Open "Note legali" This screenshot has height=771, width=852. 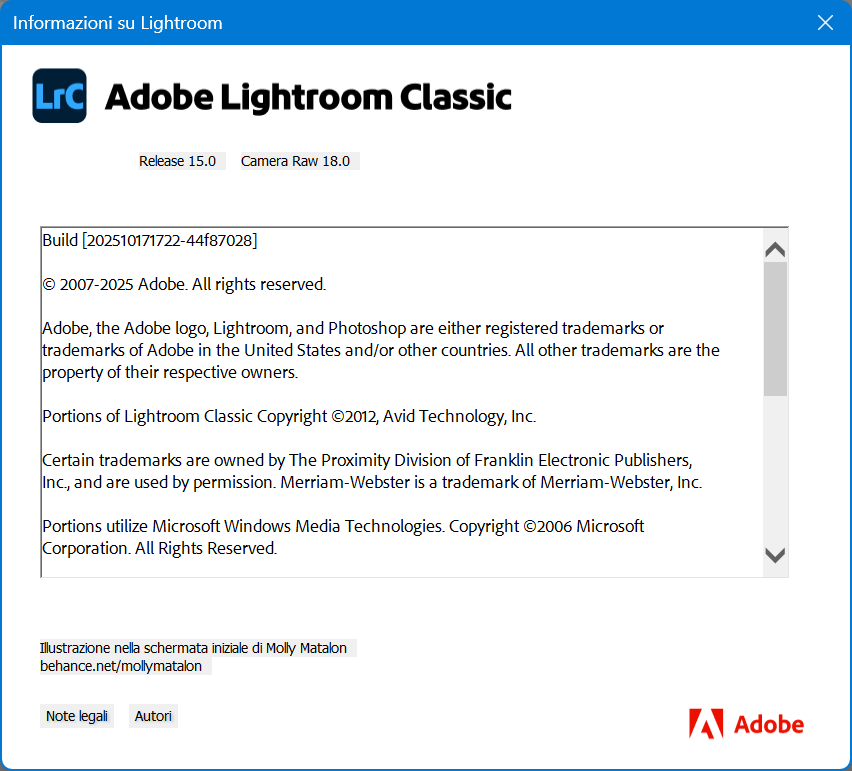pyautogui.click(x=76, y=715)
